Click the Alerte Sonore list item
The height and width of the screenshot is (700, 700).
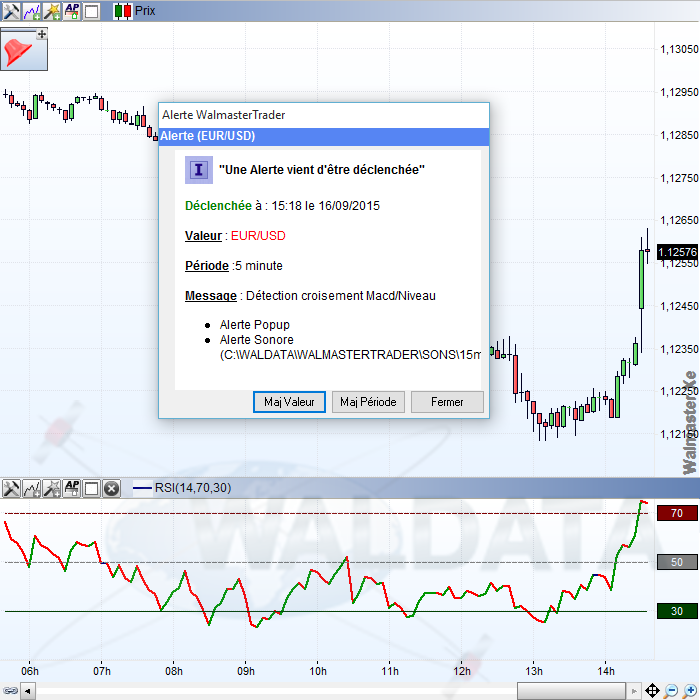[257, 340]
